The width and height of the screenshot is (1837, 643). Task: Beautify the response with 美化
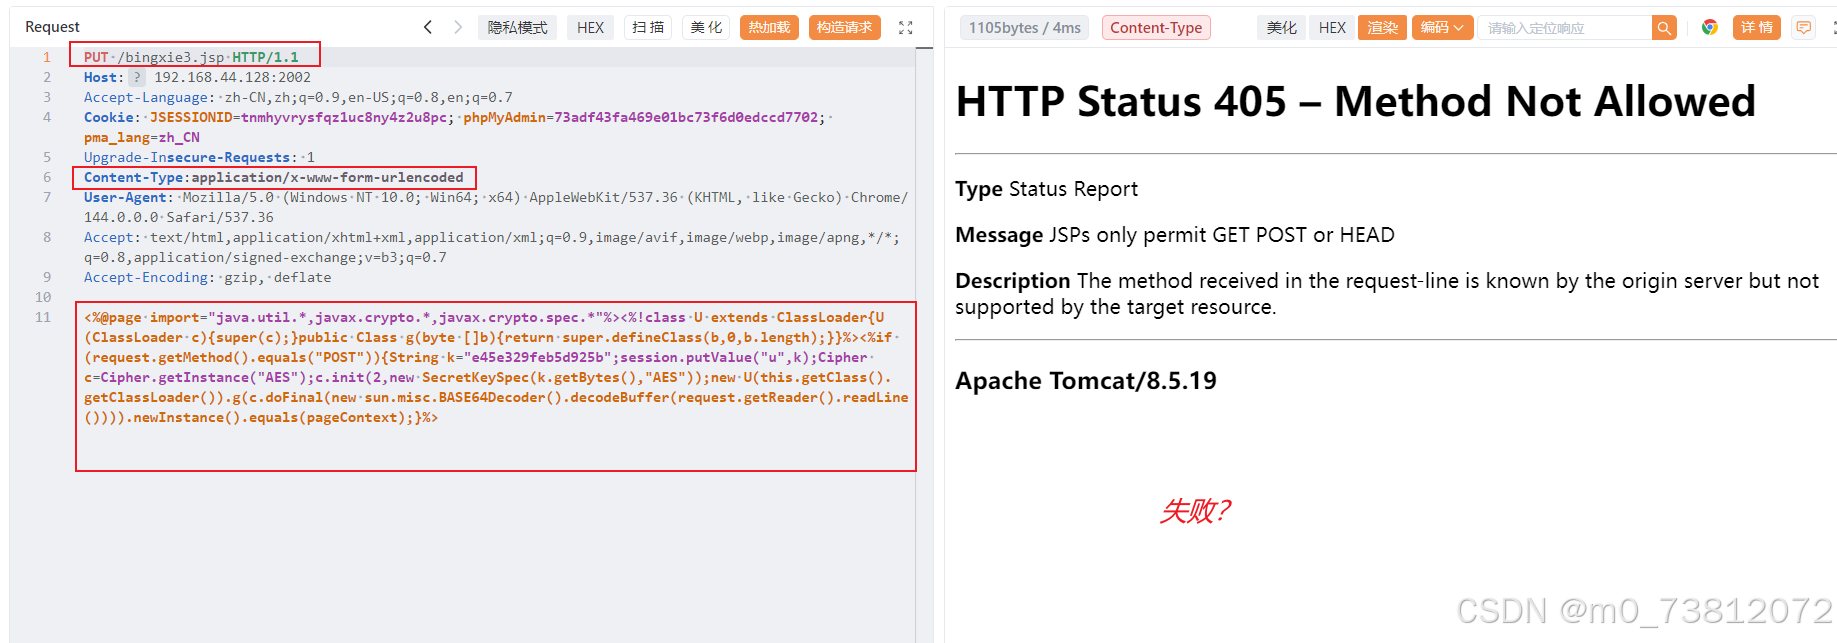(1281, 27)
